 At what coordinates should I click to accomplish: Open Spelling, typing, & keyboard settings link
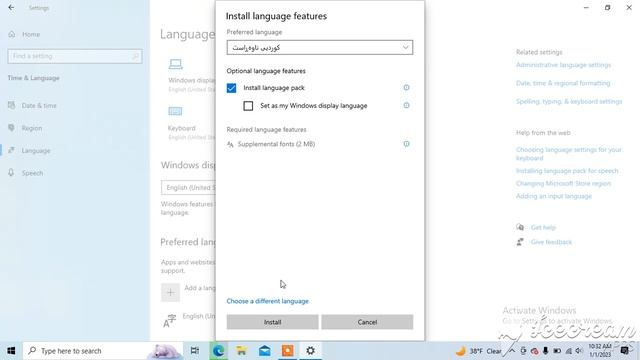(569, 101)
